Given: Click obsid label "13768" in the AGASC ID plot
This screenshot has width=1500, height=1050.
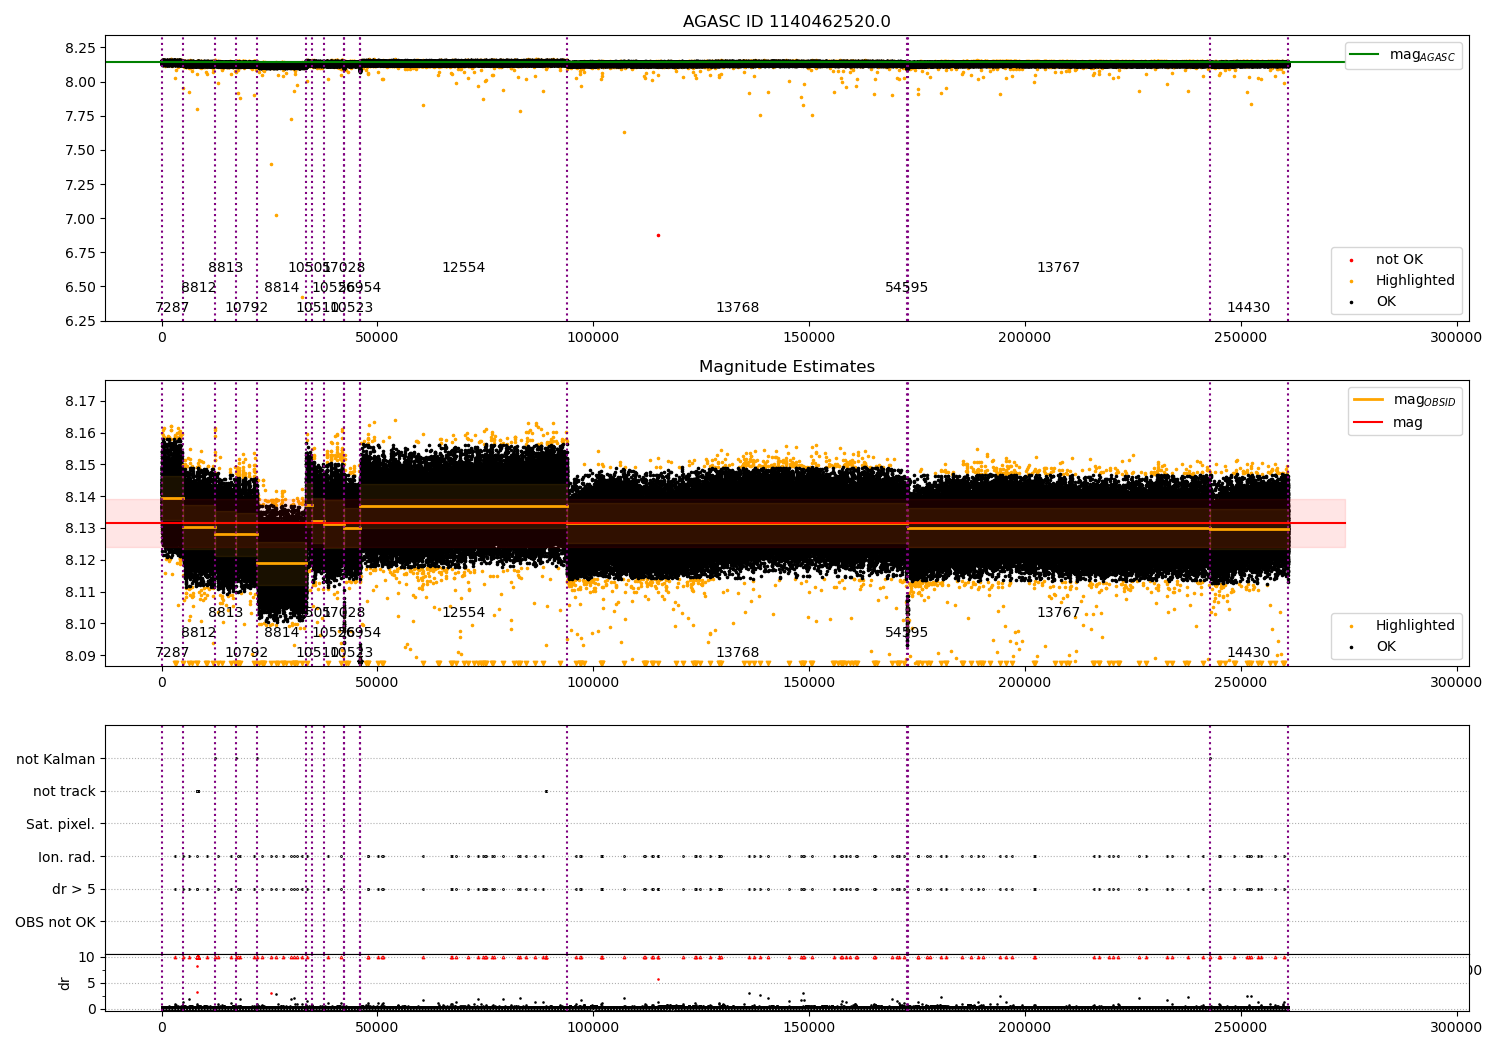Looking at the screenshot, I should pos(737,308).
